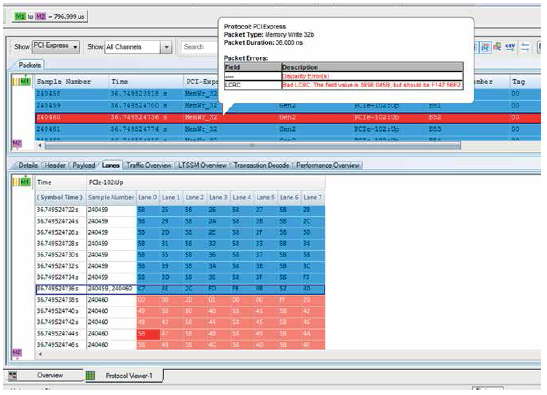Click the Lane 4 column header
The width and height of the screenshot is (547, 395).
[x=242, y=198]
